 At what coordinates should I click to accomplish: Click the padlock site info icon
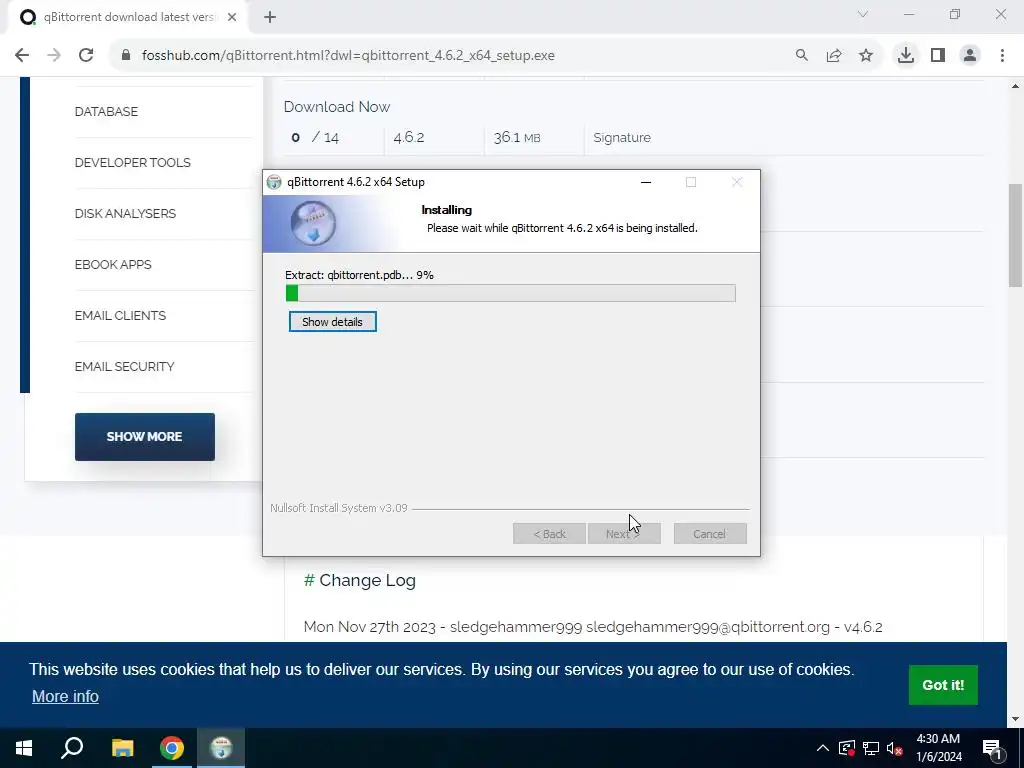coord(126,56)
